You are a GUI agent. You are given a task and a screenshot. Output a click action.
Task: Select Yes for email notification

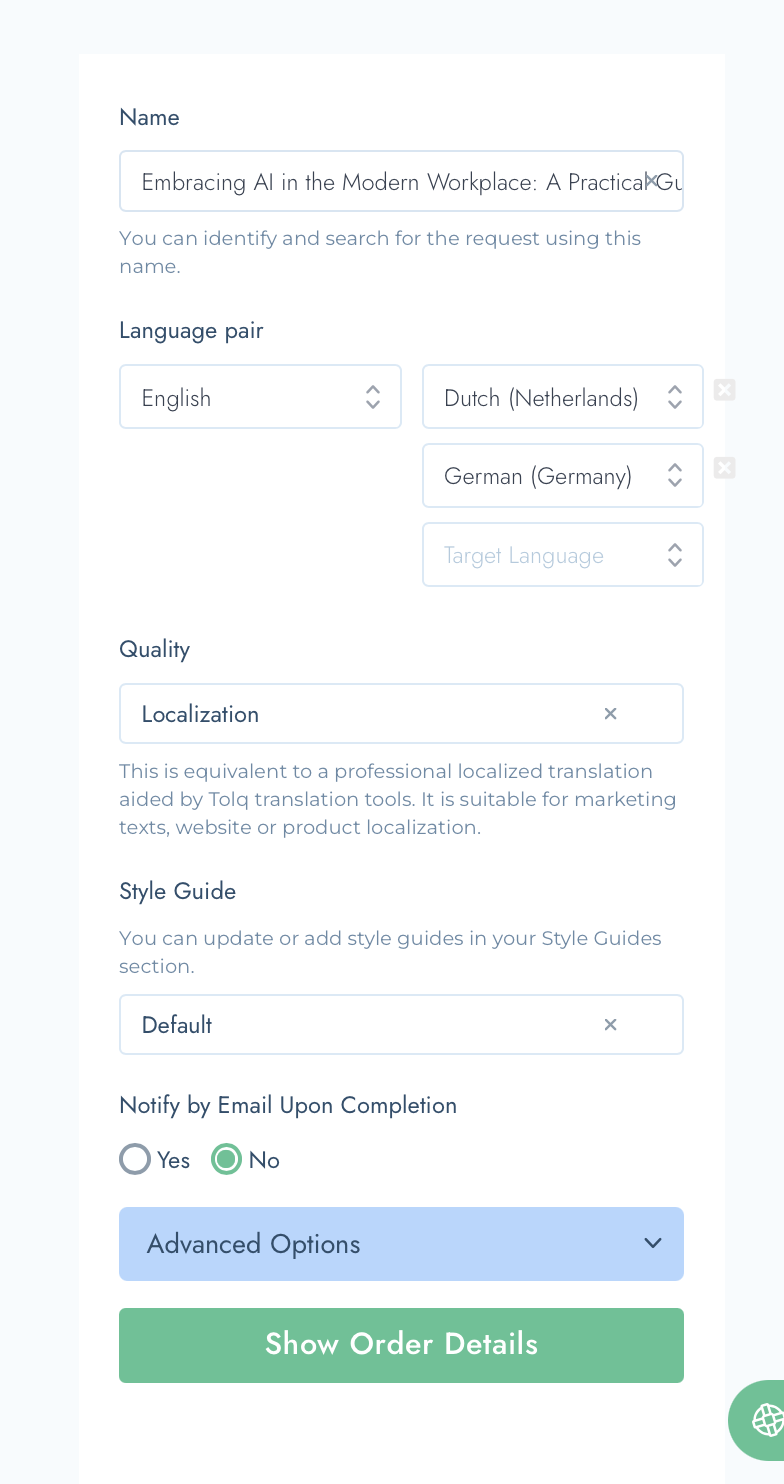point(135,1160)
